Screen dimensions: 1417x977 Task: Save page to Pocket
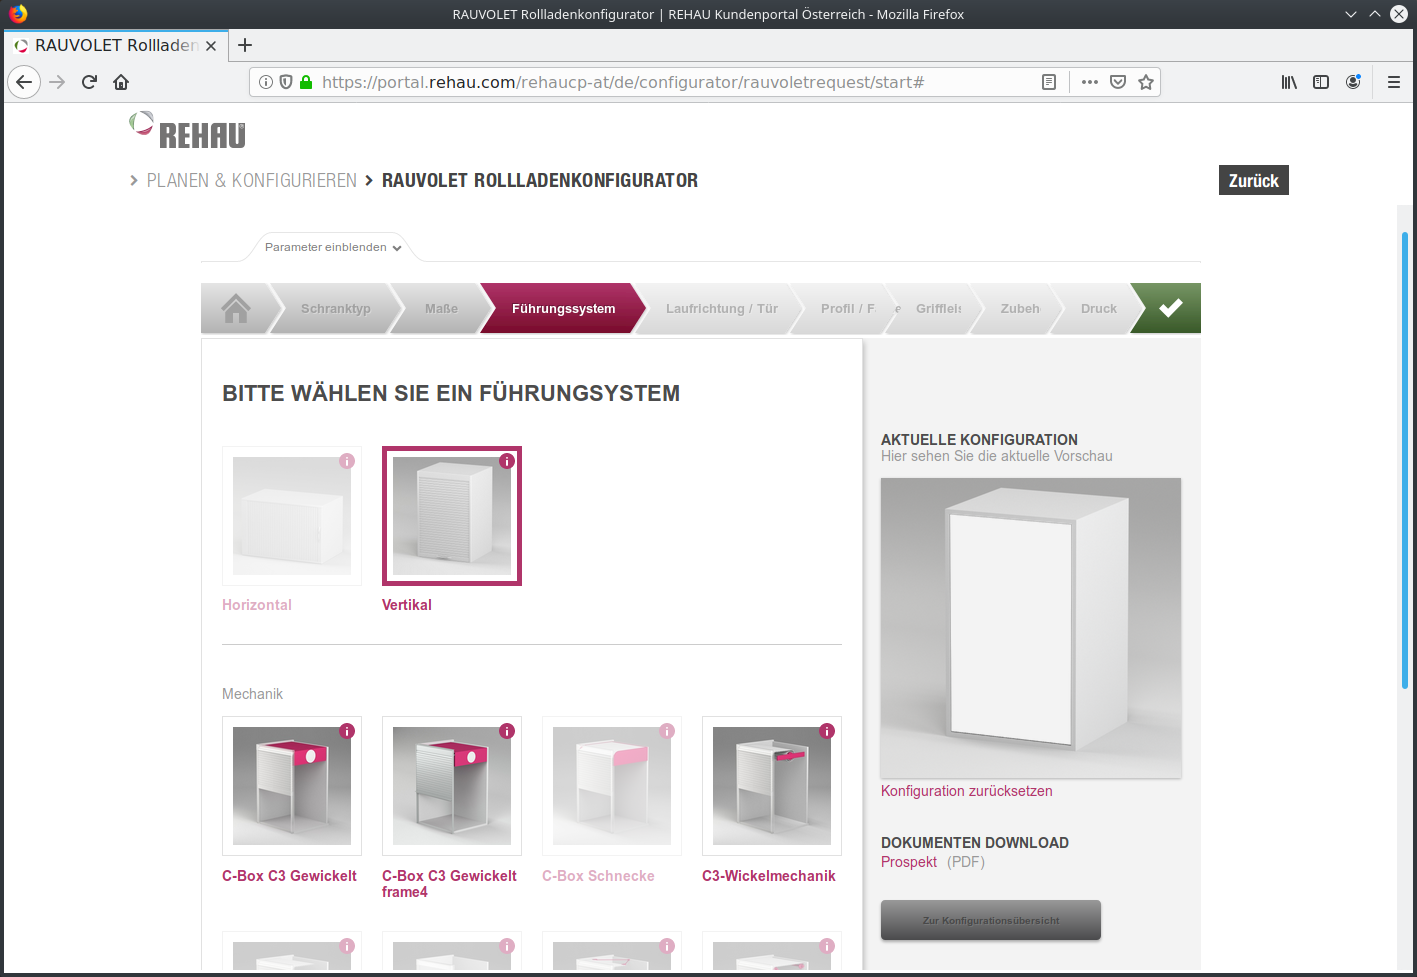click(x=1118, y=82)
